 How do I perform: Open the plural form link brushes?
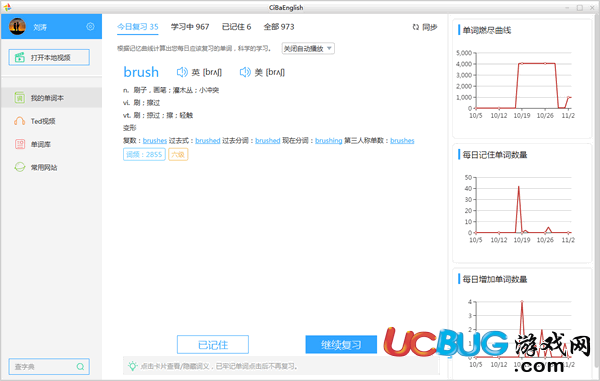pyautogui.click(x=155, y=140)
